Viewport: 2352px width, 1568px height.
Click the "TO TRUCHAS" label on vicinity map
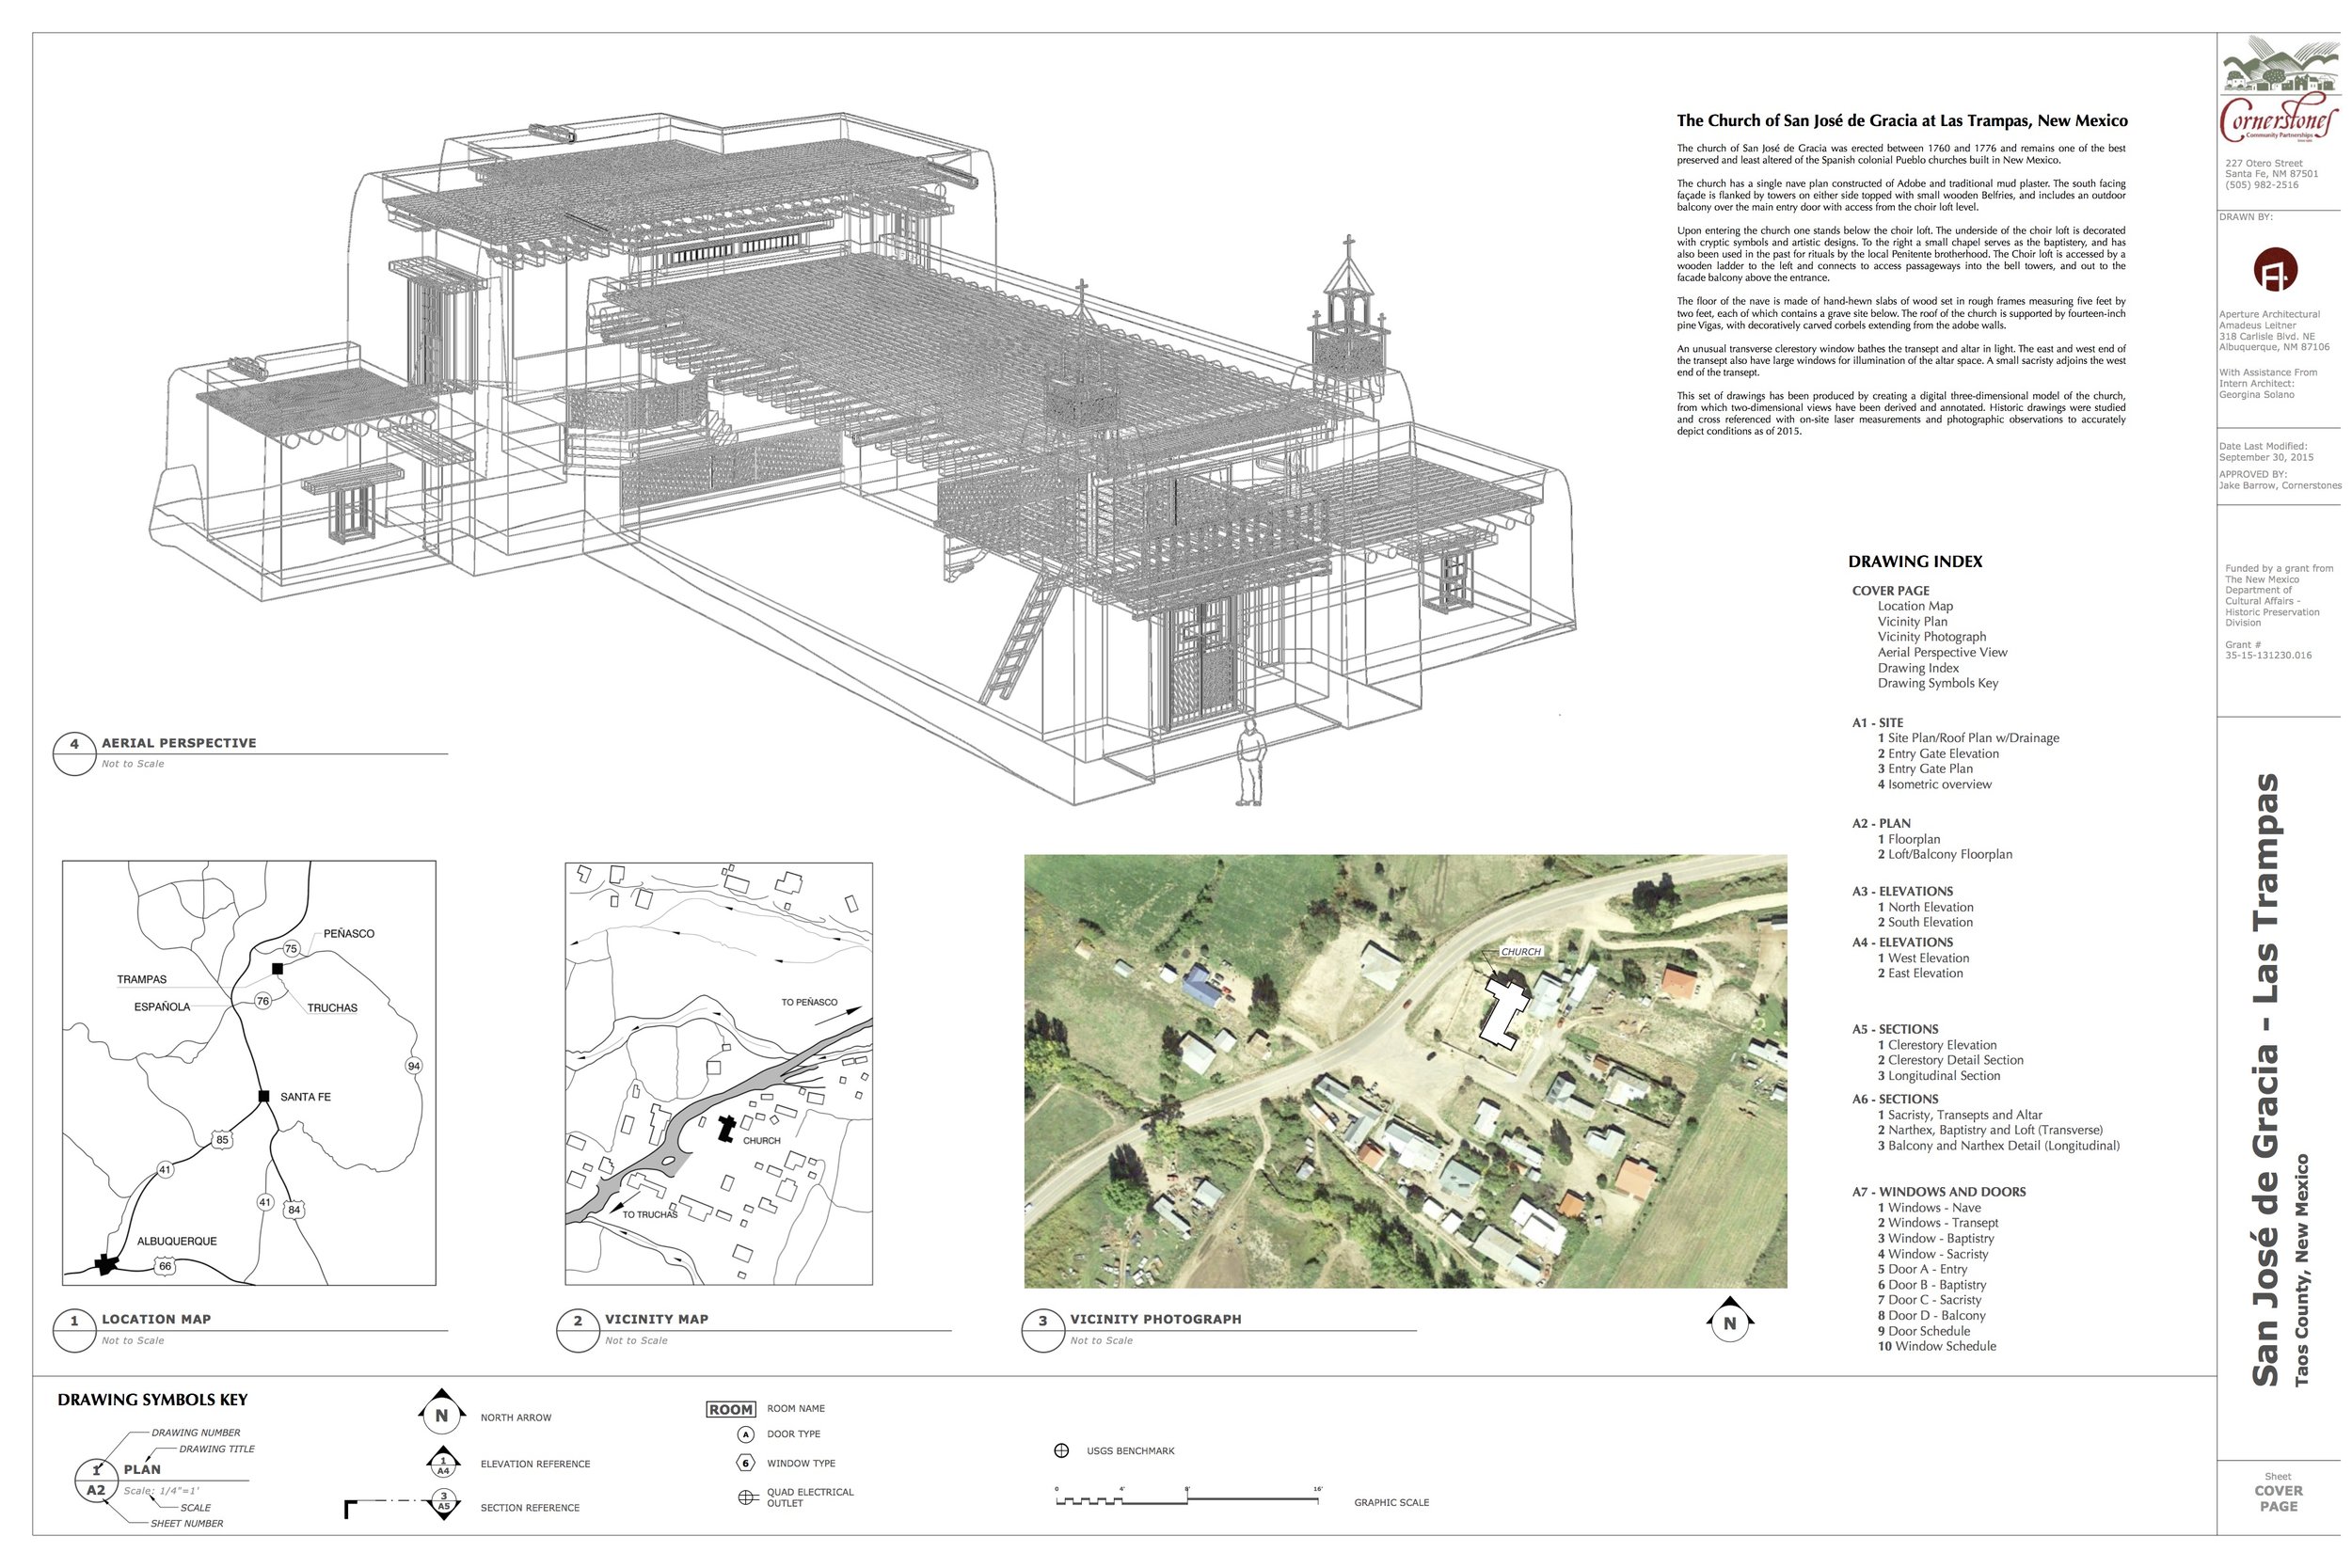(x=650, y=1215)
